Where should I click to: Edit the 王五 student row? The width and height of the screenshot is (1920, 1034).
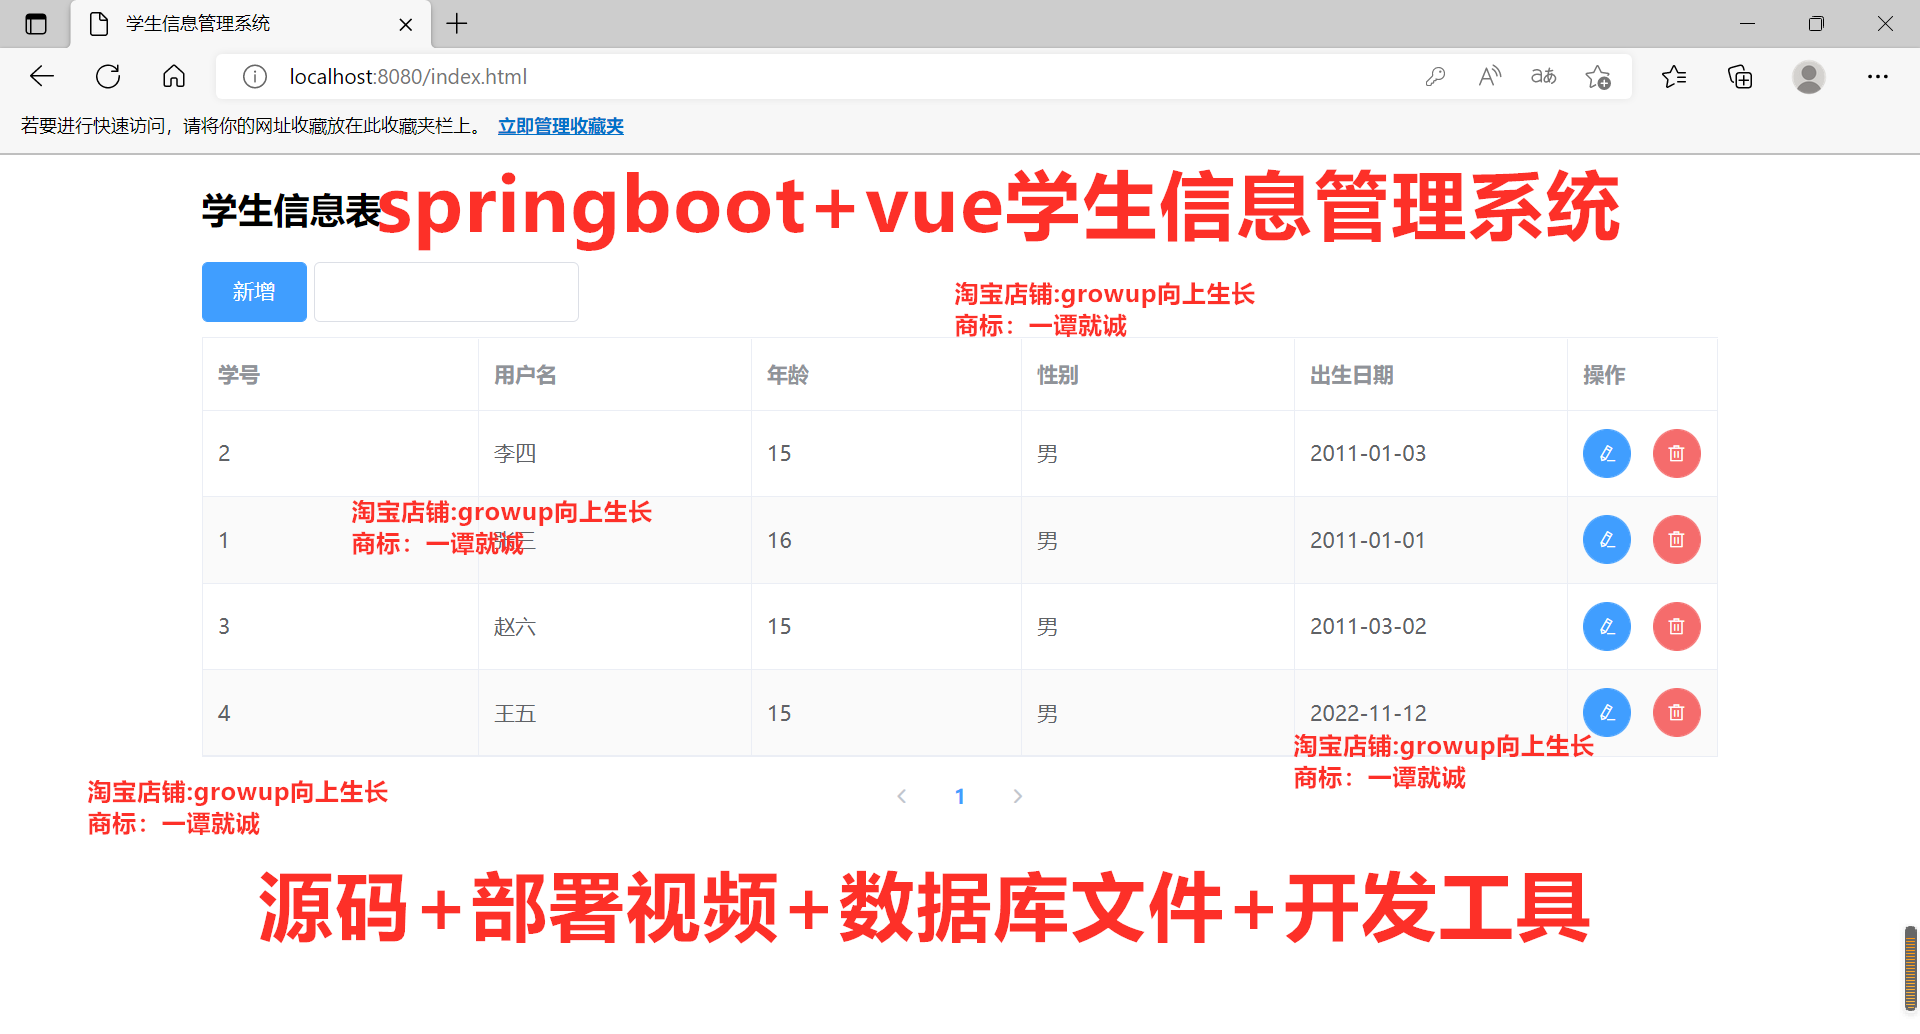[1607, 713]
